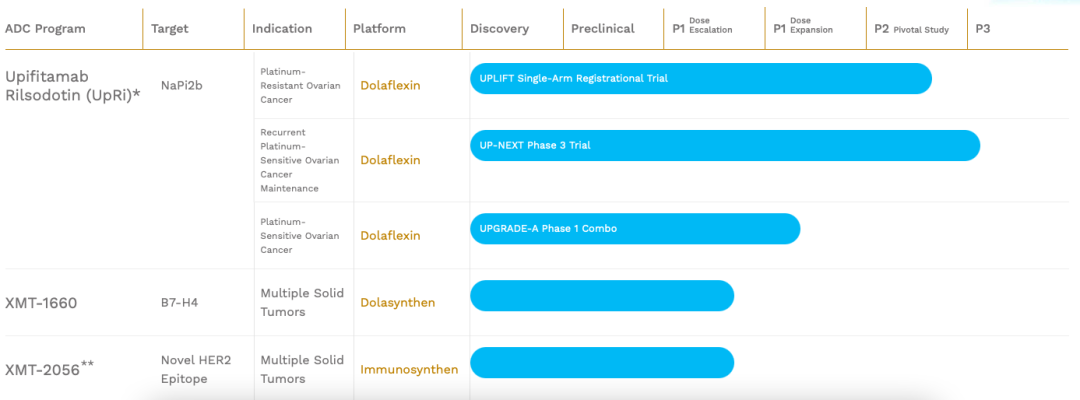Select the UPGRADE-A Phase 1 Combo bar
Viewport: 1080px width, 400px height.
coord(634,228)
